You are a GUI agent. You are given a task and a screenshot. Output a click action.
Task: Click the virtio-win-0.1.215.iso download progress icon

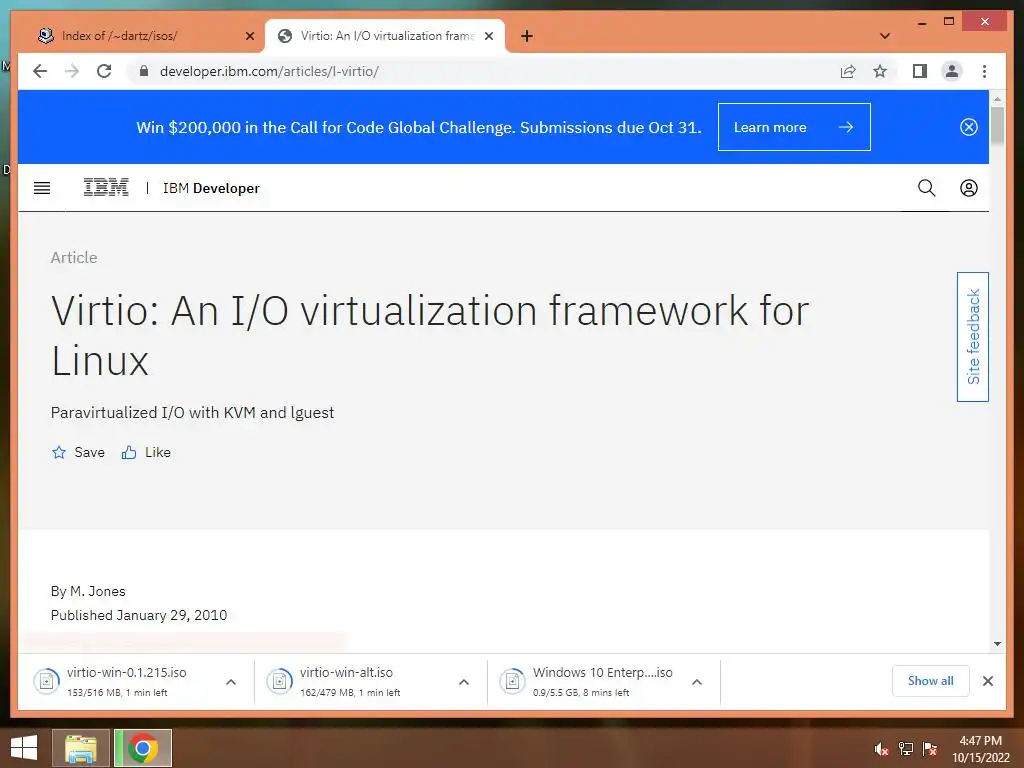(46, 681)
